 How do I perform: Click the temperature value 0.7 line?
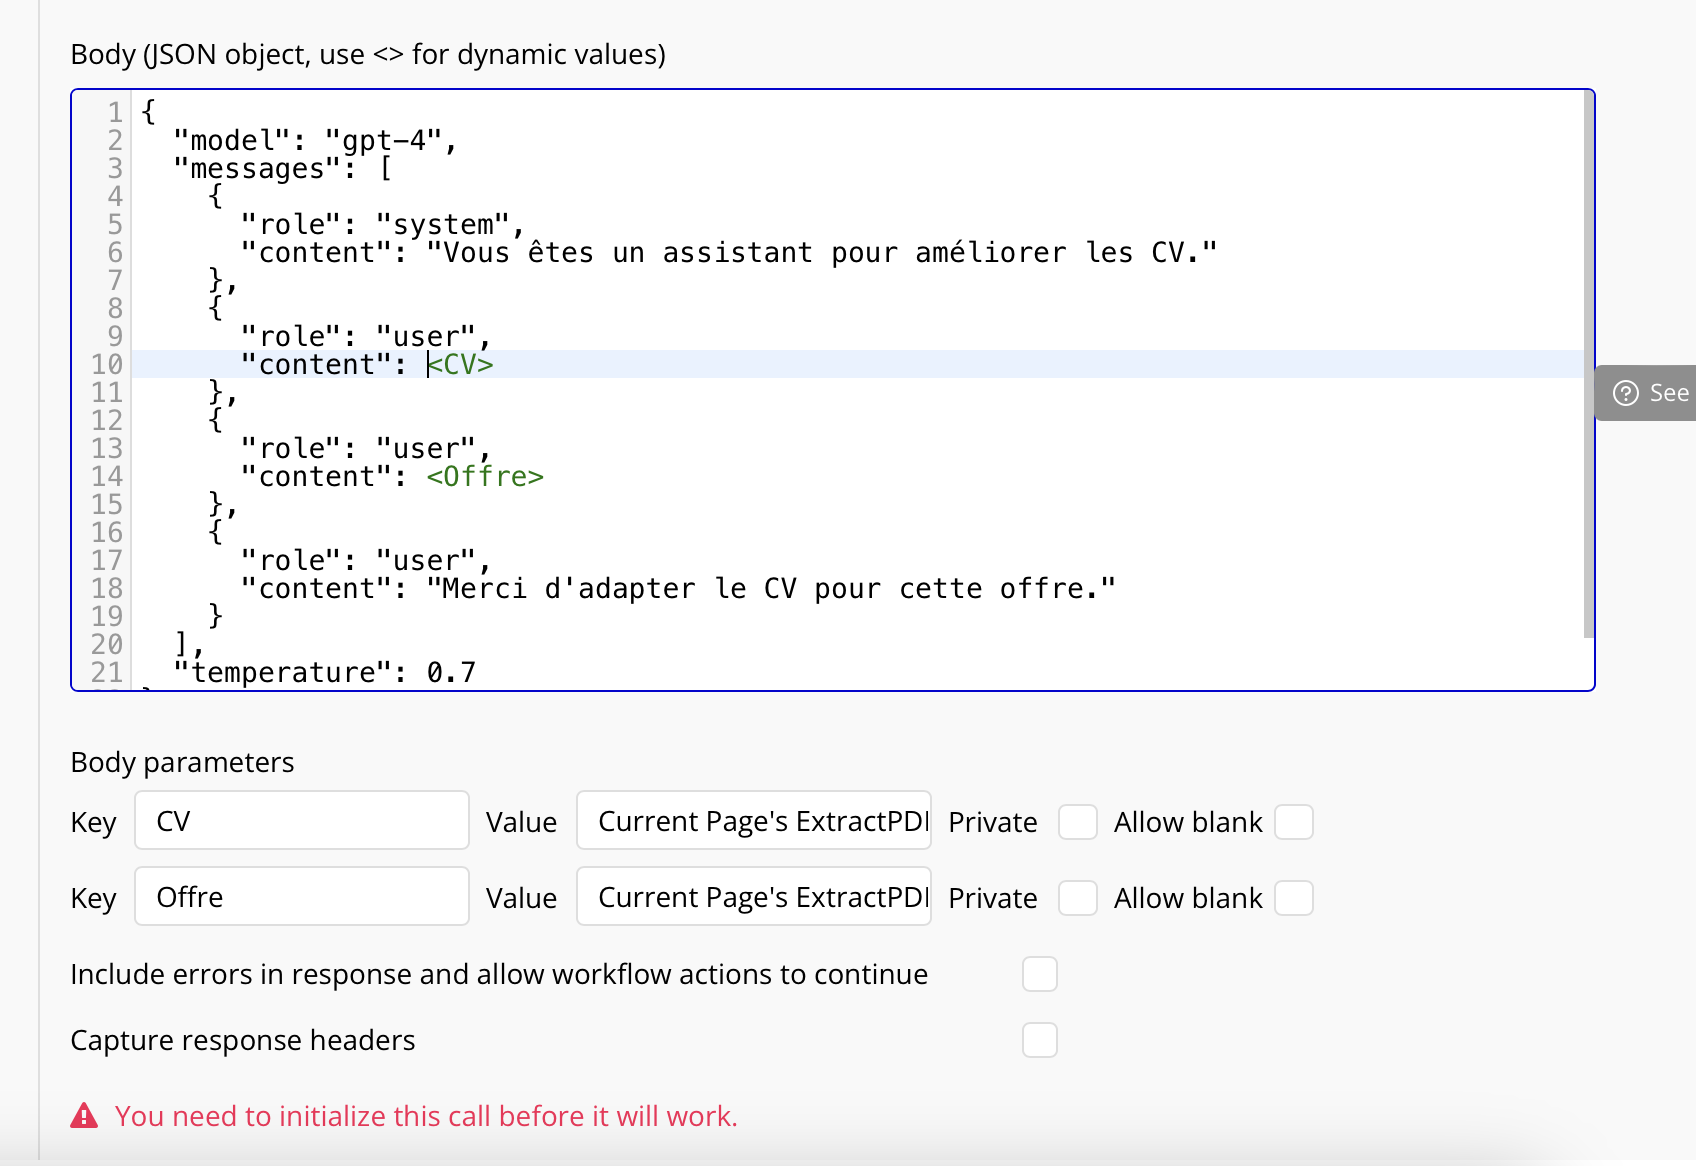point(450,673)
